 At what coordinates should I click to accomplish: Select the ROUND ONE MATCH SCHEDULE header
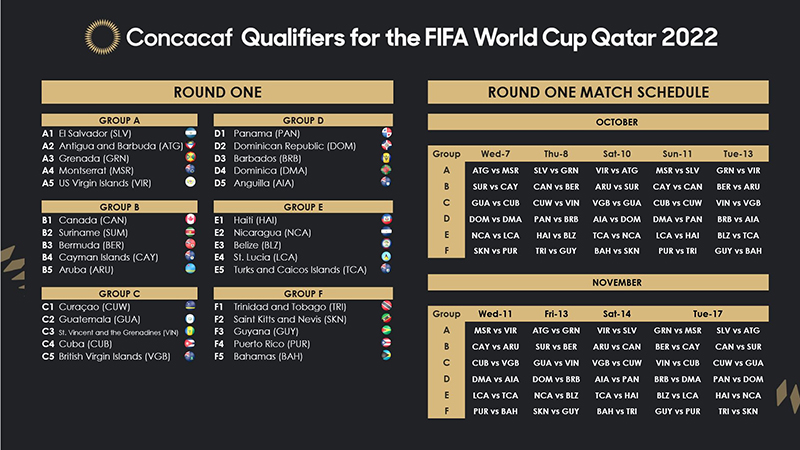pyautogui.click(x=598, y=93)
